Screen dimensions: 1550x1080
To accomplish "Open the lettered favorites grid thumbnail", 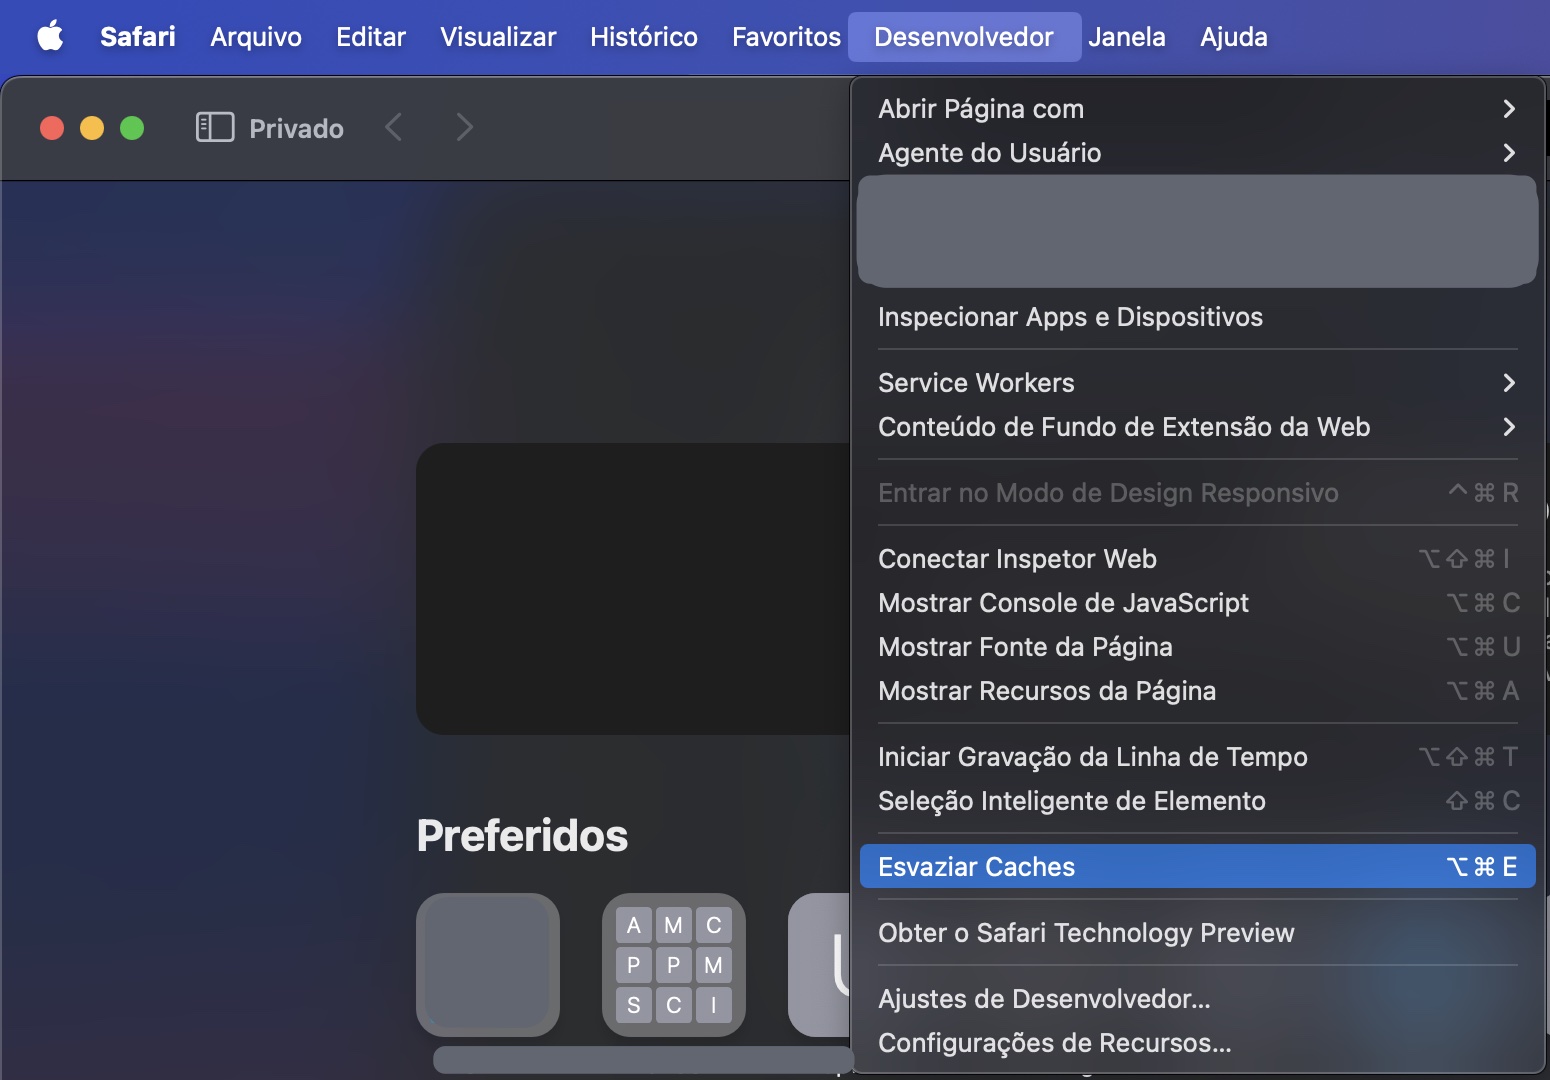I will (x=673, y=965).
